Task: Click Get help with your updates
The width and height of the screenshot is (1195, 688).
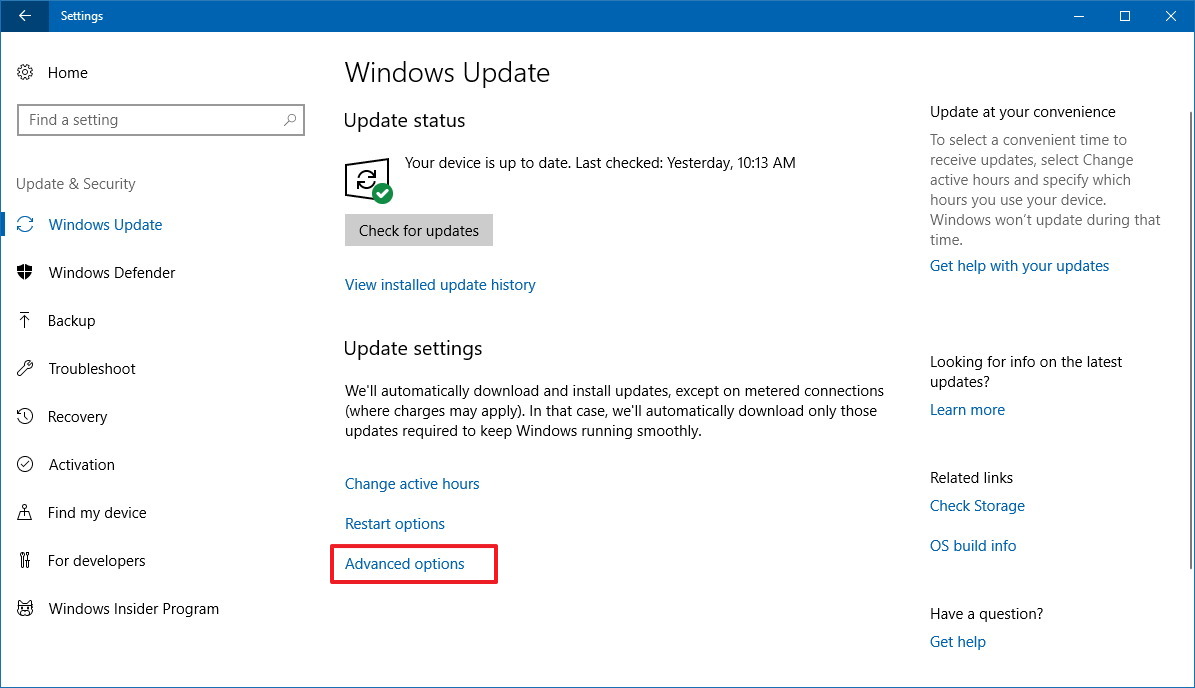Action: pos(1019,265)
